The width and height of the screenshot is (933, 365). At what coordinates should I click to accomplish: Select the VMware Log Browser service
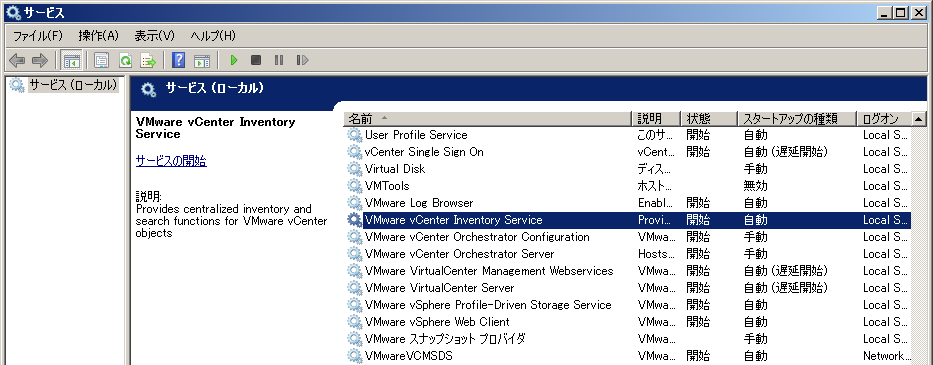(627, 203)
